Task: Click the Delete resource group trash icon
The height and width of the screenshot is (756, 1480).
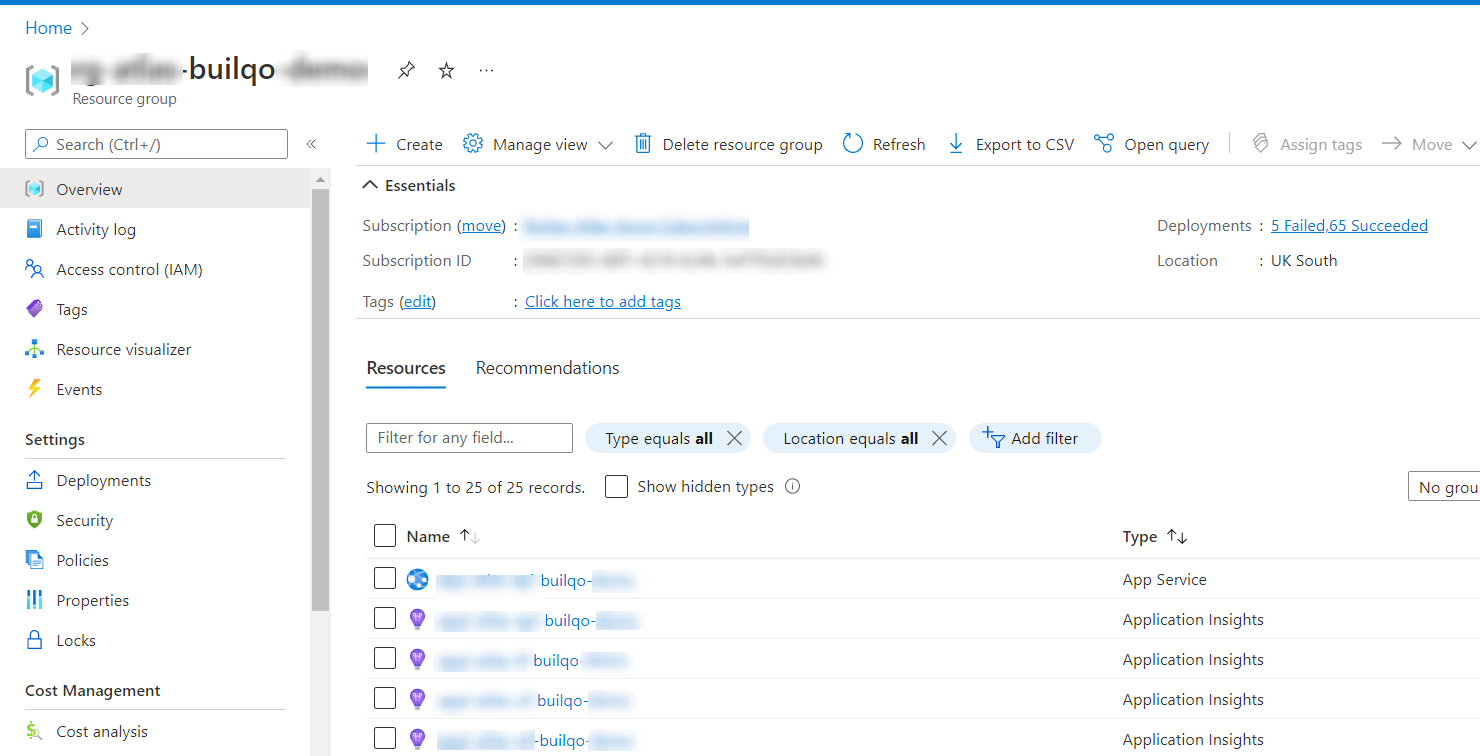Action: pos(643,144)
